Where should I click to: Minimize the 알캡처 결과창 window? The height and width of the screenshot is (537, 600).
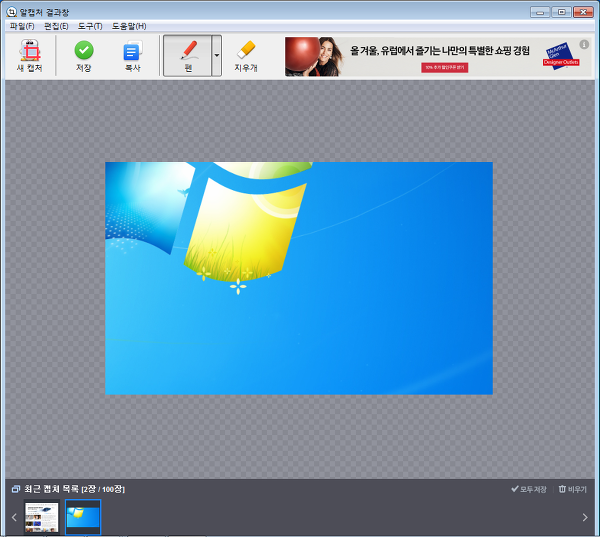pos(540,12)
